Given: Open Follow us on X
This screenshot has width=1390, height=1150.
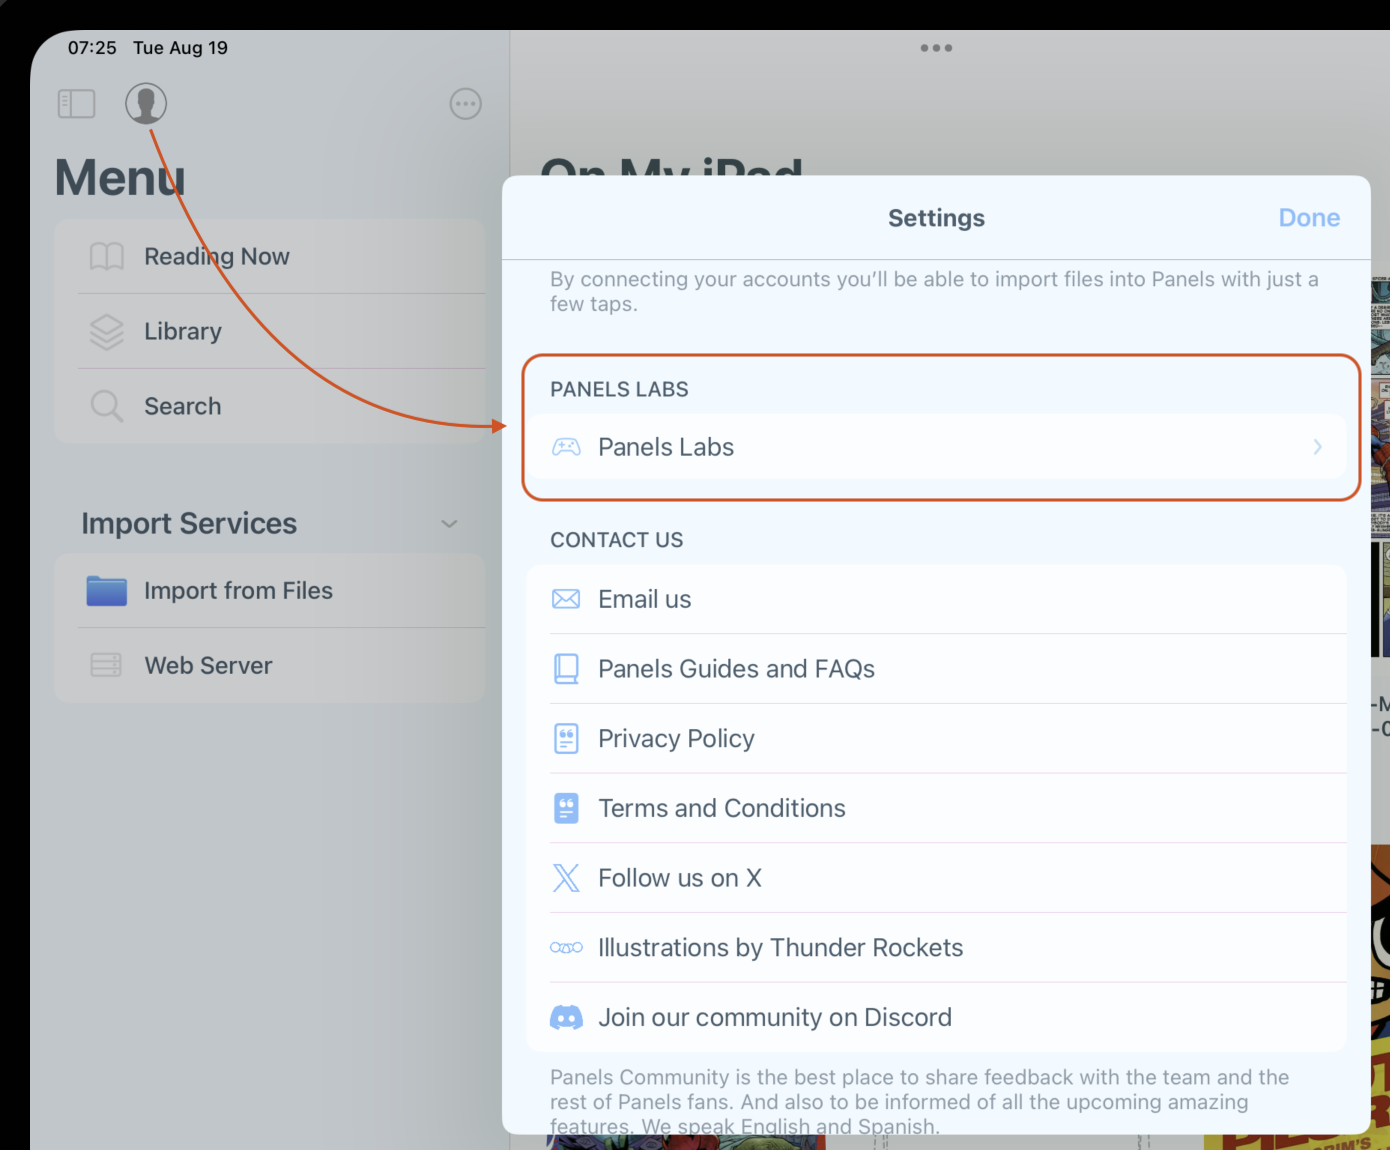Looking at the screenshot, I should pos(937,878).
